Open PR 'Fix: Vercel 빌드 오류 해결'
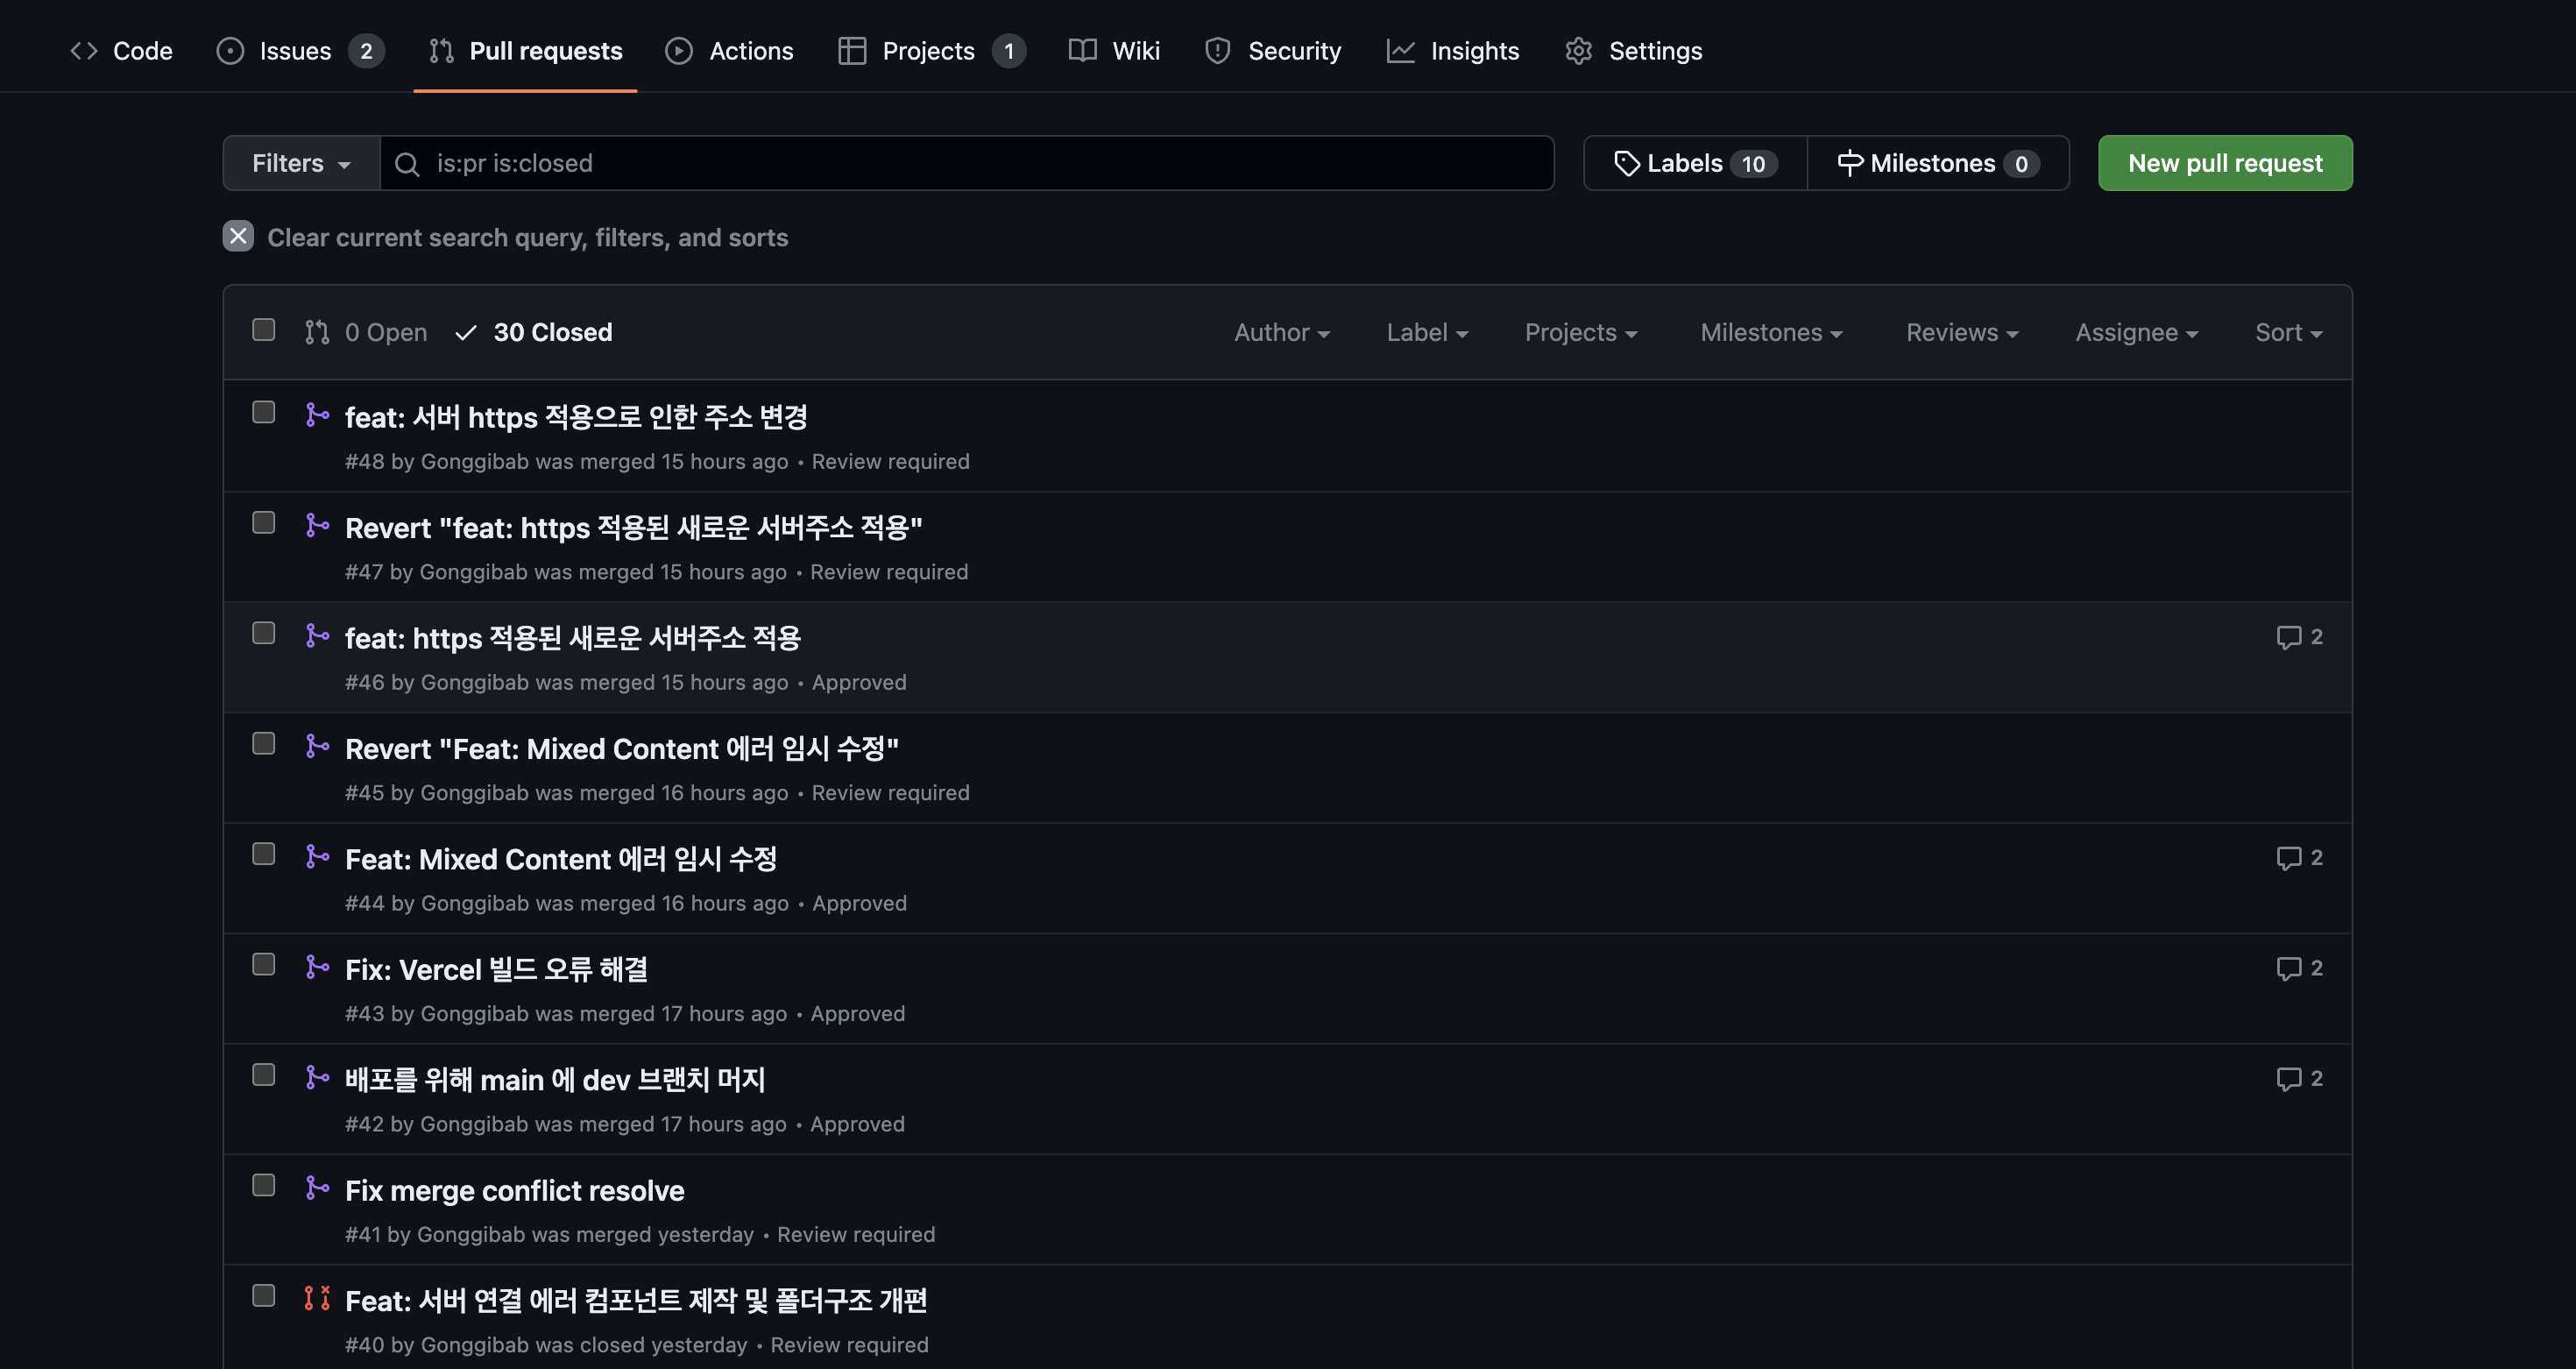The height and width of the screenshot is (1369, 2576). [x=496, y=970]
